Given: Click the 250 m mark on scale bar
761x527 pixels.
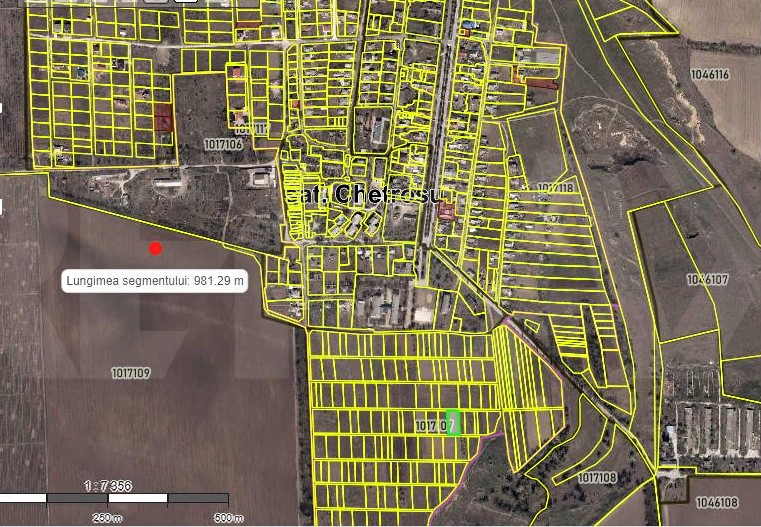Looking at the screenshot, I should click(108, 517).
